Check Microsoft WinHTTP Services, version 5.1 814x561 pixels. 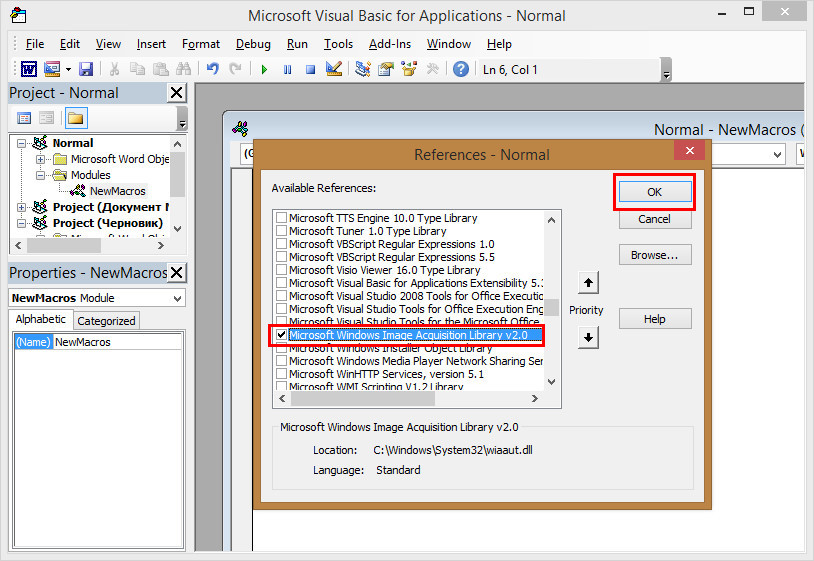point(281,374)
